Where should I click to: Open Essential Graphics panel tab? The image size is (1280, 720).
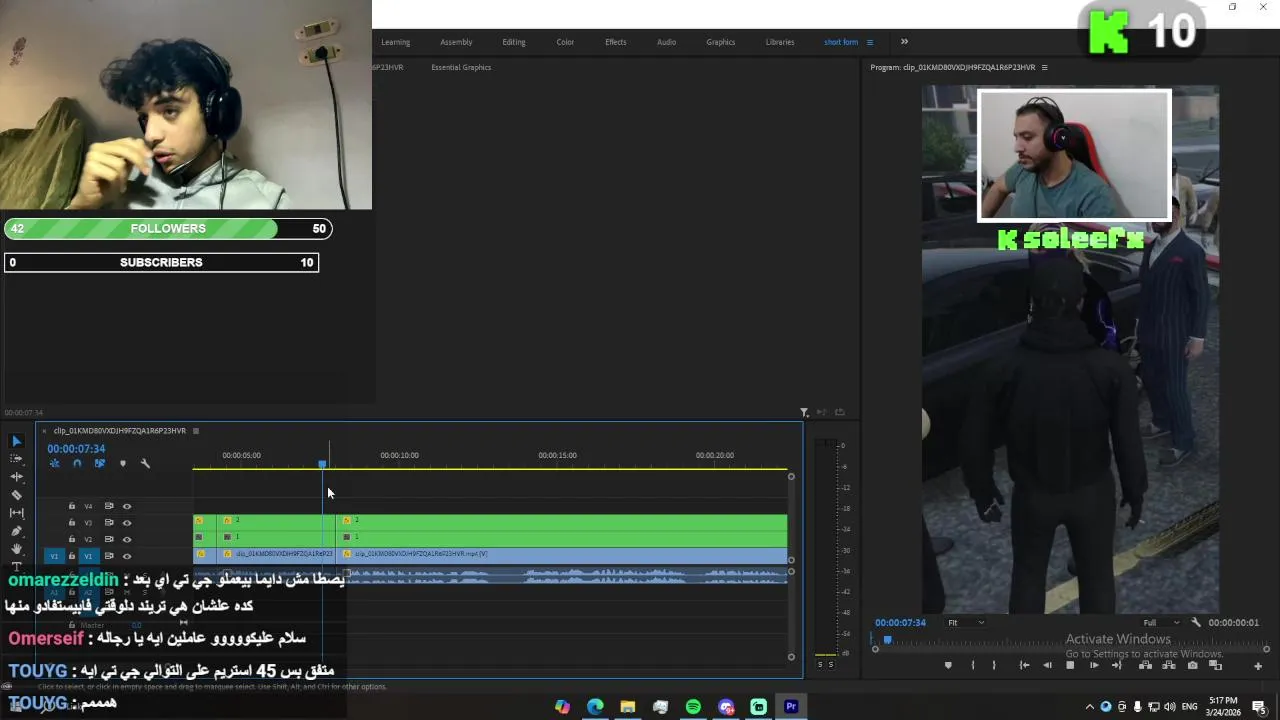tap(461, 67)
